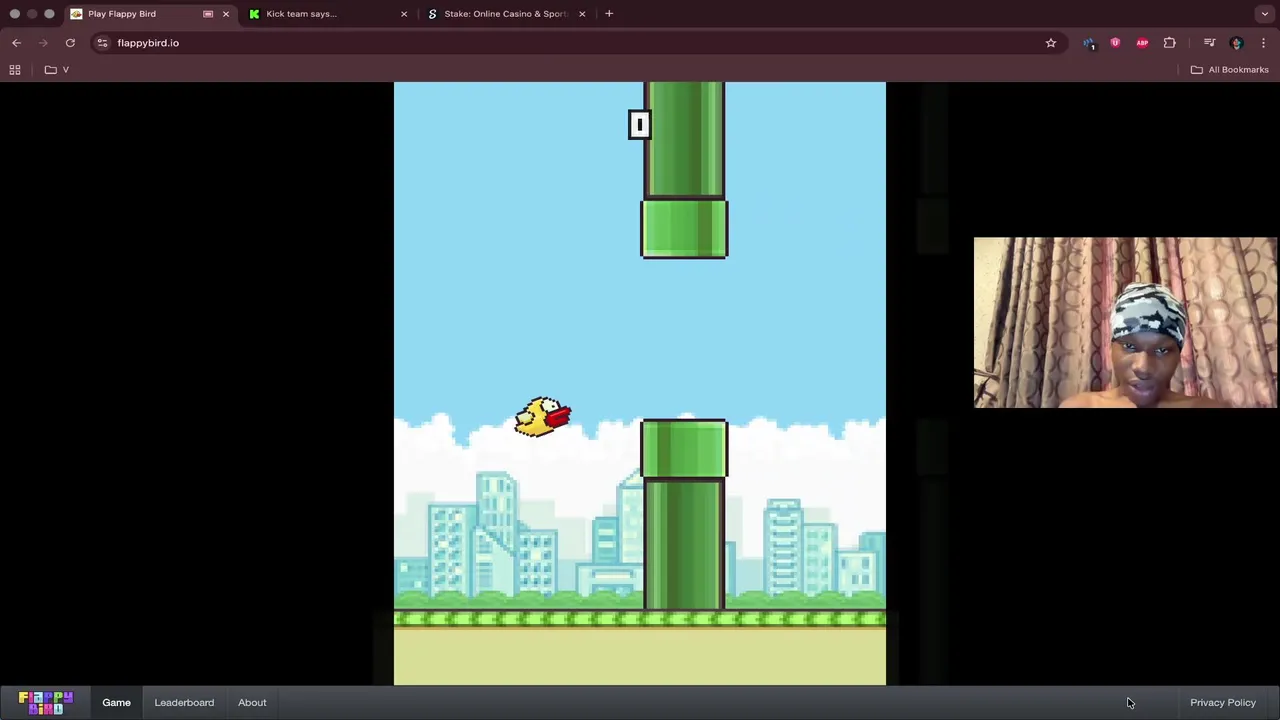1280x720 pixels.
Task: Close the Kick team says tab
Action: click(404, 14)
